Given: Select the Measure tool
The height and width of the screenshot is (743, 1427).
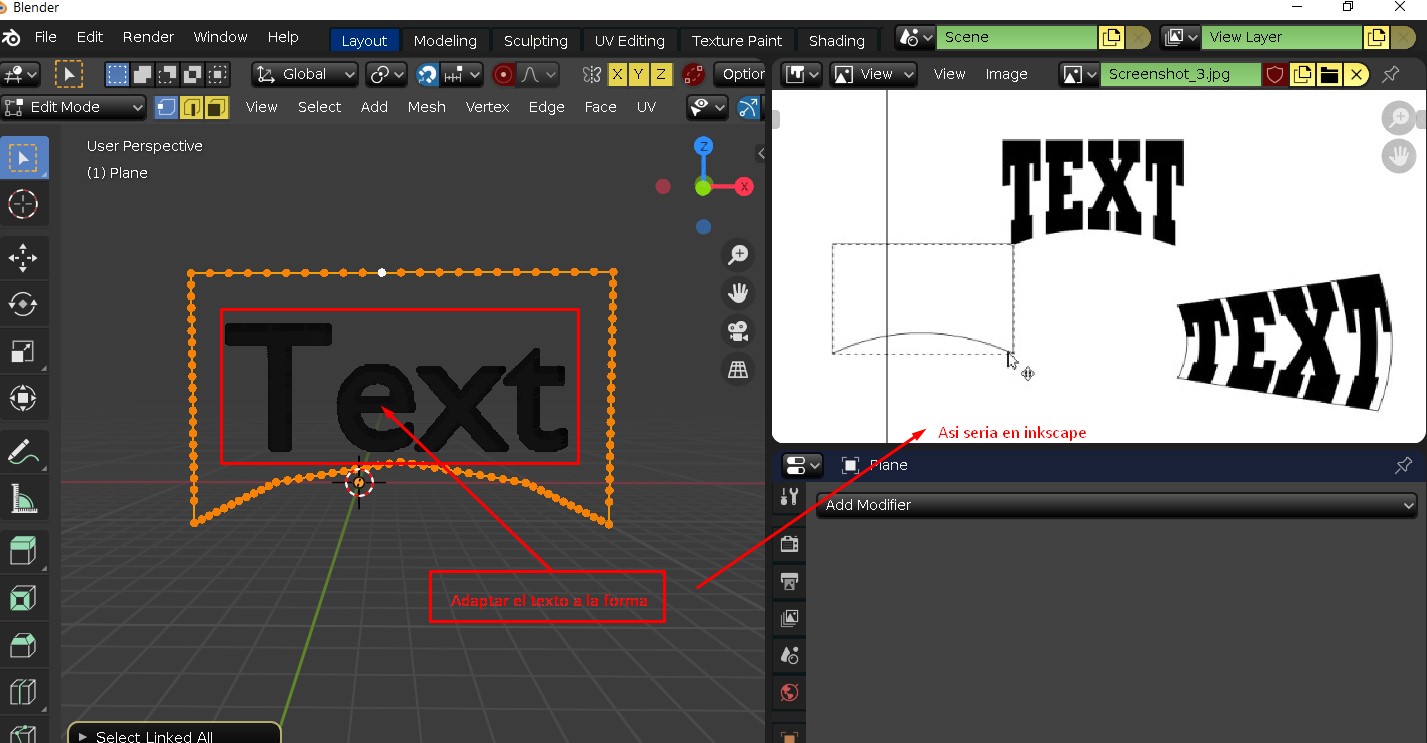Looking at the screenshot, I should tap(23, 498).
